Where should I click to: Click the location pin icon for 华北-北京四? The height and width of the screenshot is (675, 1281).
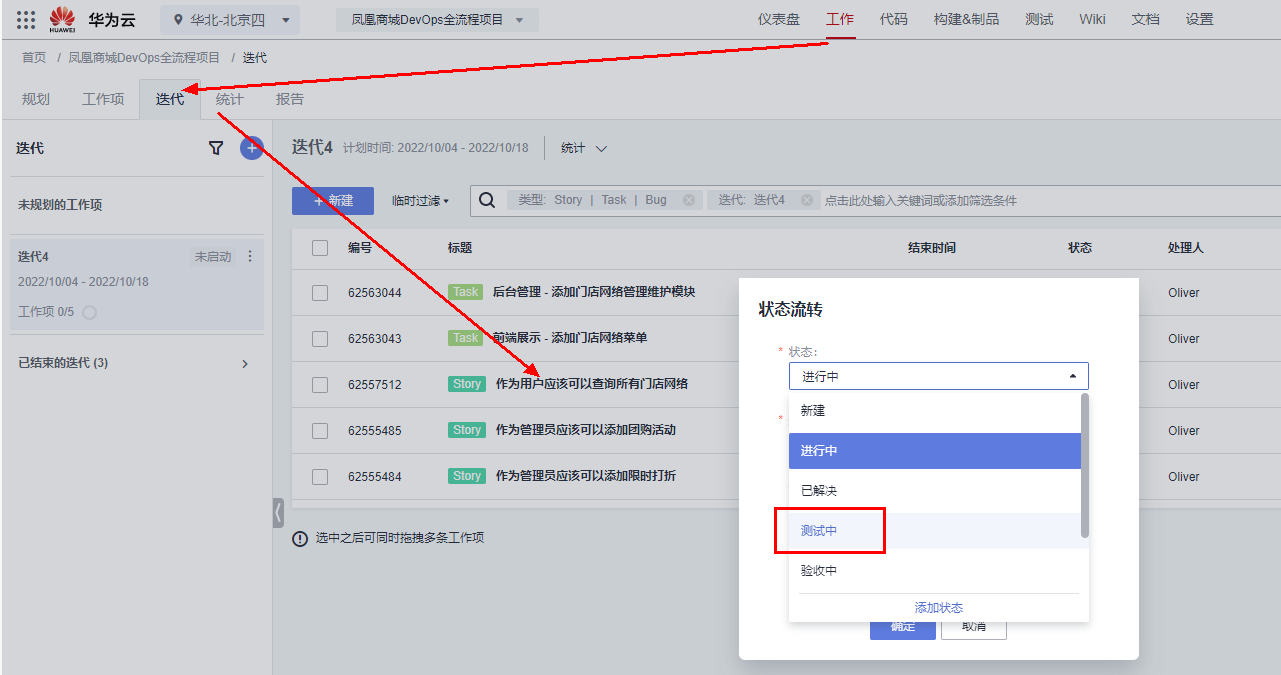pos(178,20)
